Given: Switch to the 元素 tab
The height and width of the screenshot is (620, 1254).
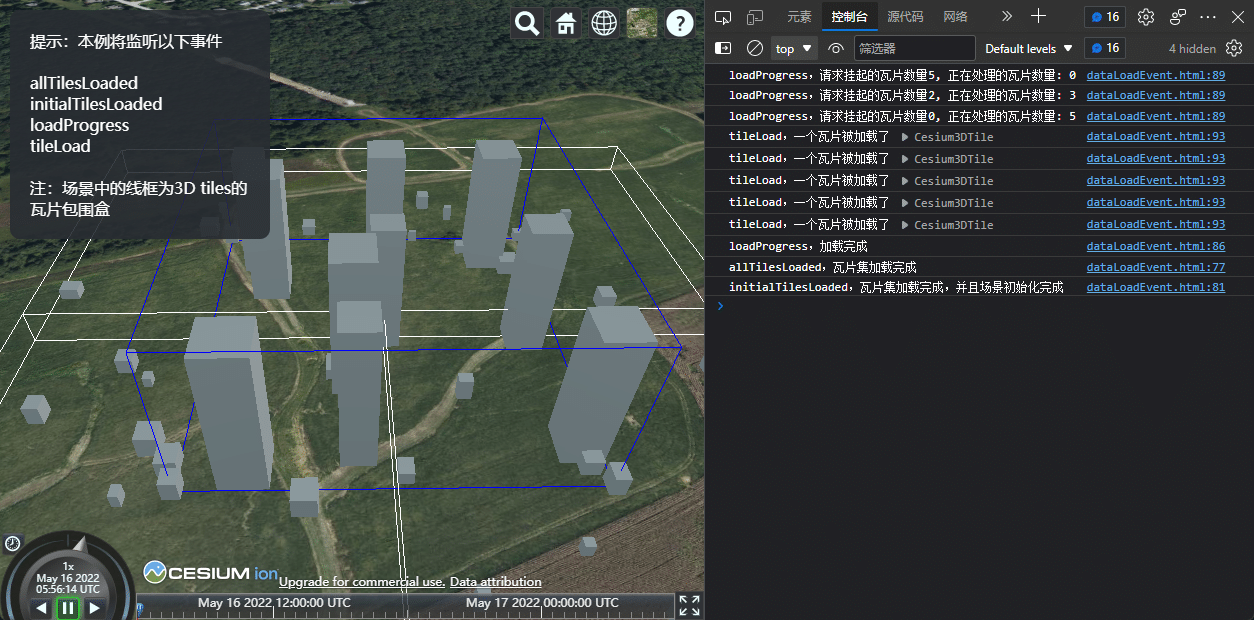Looking at the screenshot, I should tap(799, 17).
